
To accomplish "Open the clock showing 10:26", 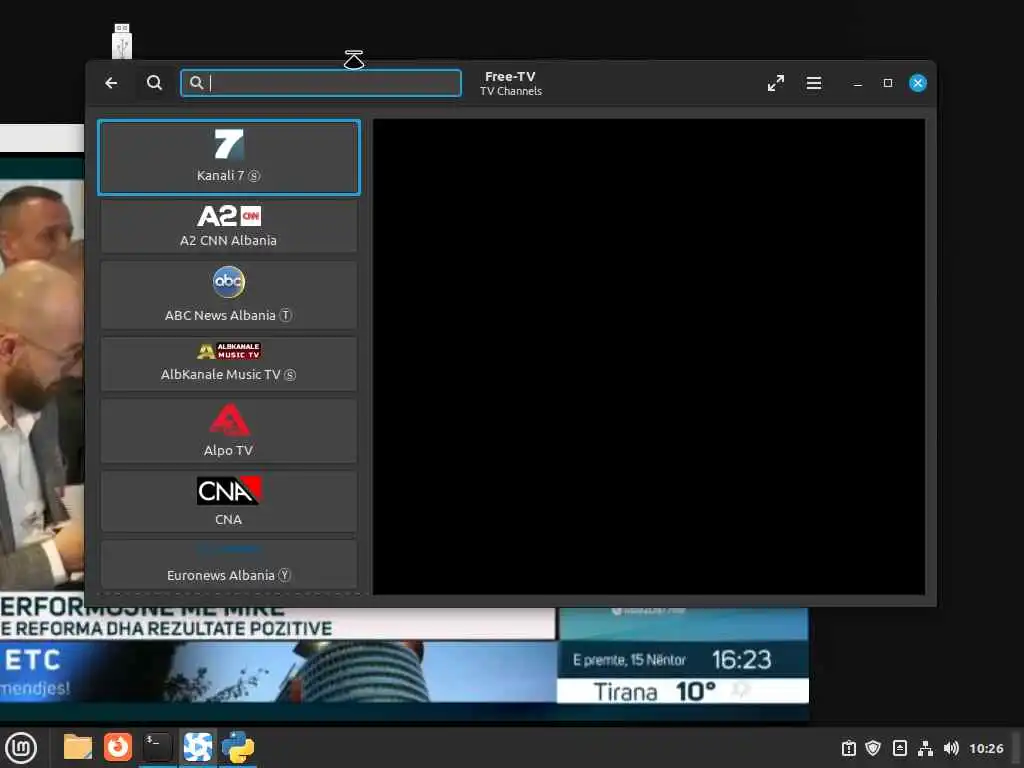I will (986, 748).
